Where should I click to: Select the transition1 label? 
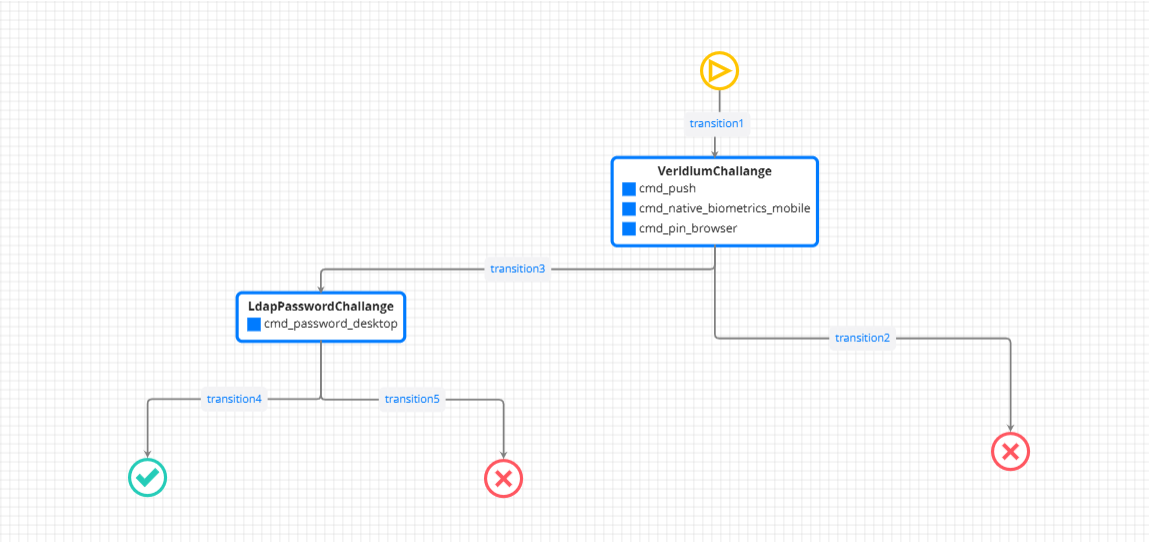[x=716, y=124]
